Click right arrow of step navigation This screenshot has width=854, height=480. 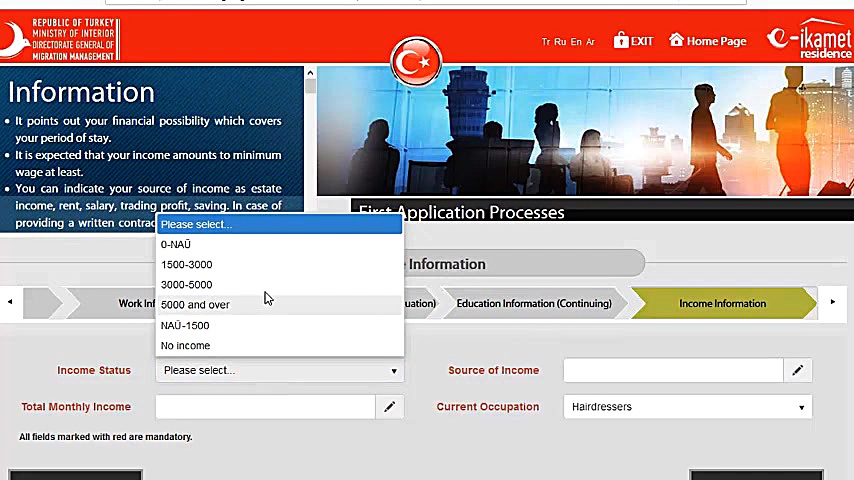pyautogui.click(x=832, y=302)
